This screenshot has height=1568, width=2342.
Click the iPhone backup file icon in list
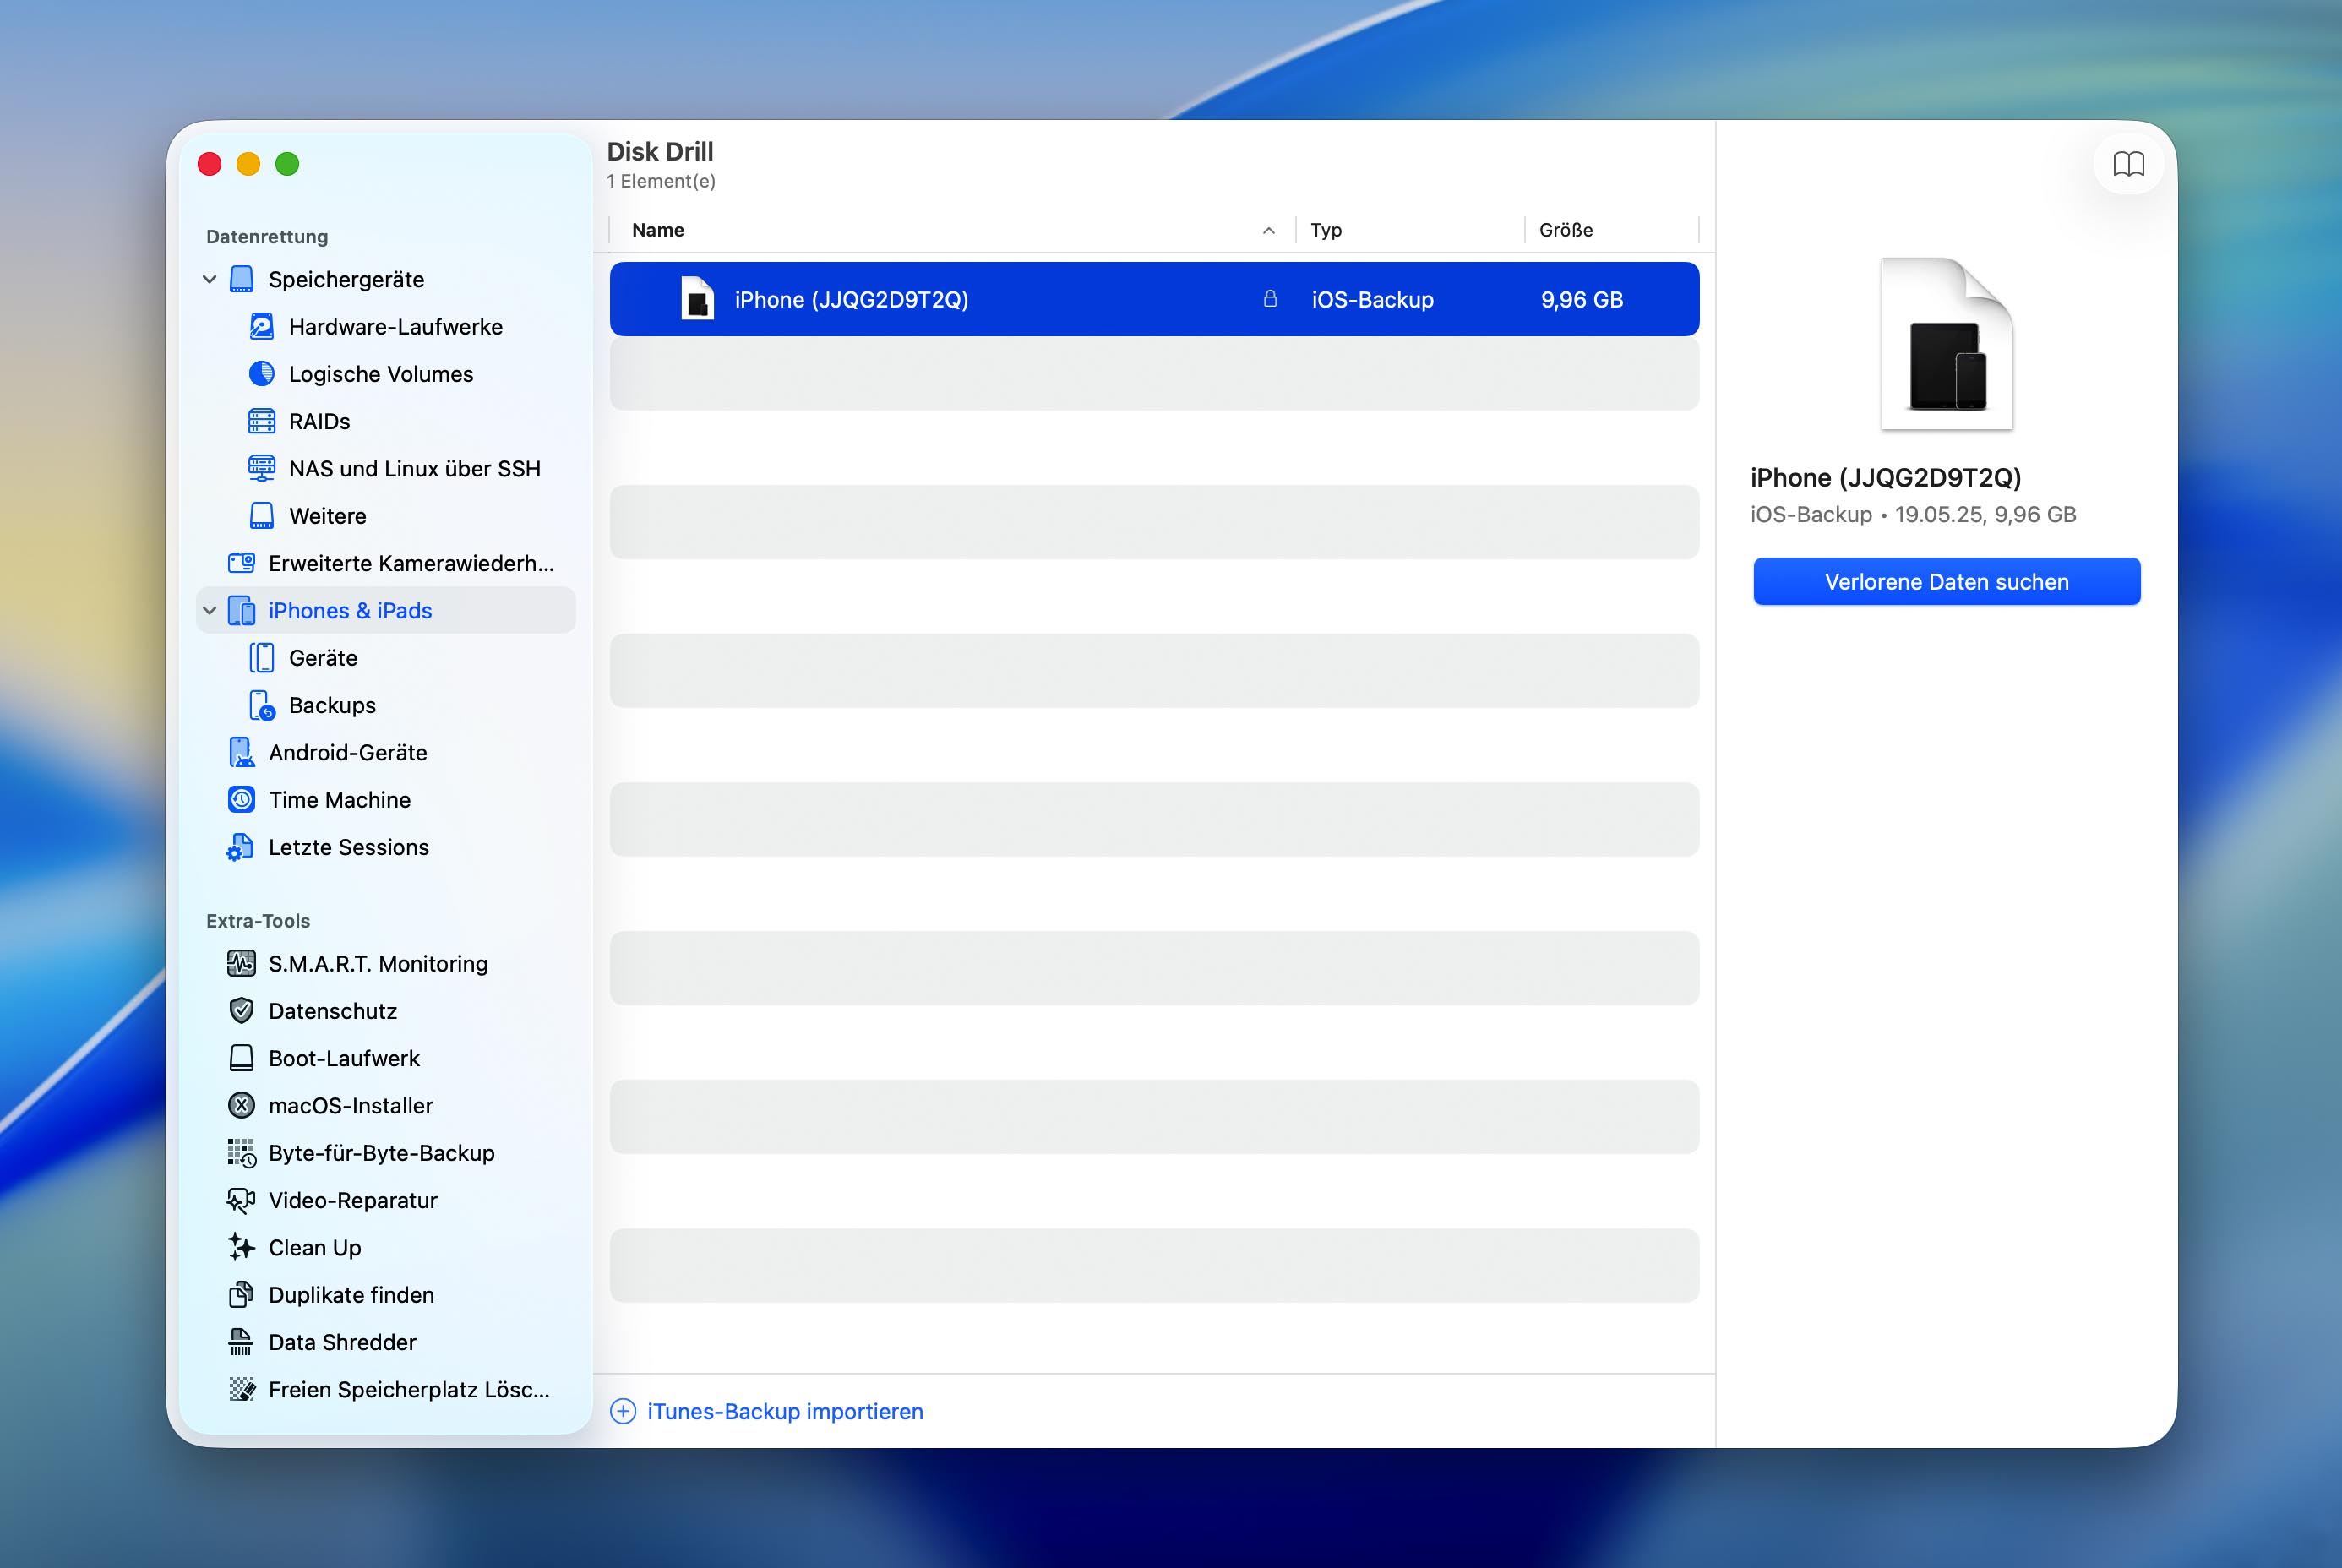(x=697, y=298)
